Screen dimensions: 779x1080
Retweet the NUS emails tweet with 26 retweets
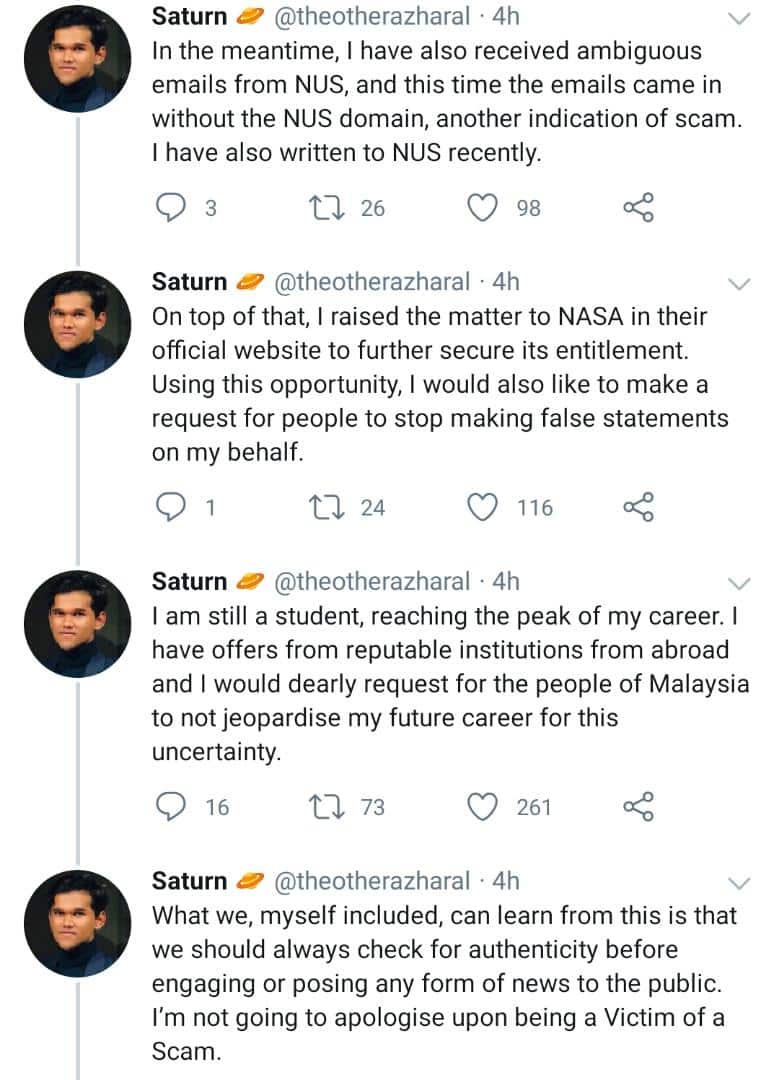click(326, 207)
